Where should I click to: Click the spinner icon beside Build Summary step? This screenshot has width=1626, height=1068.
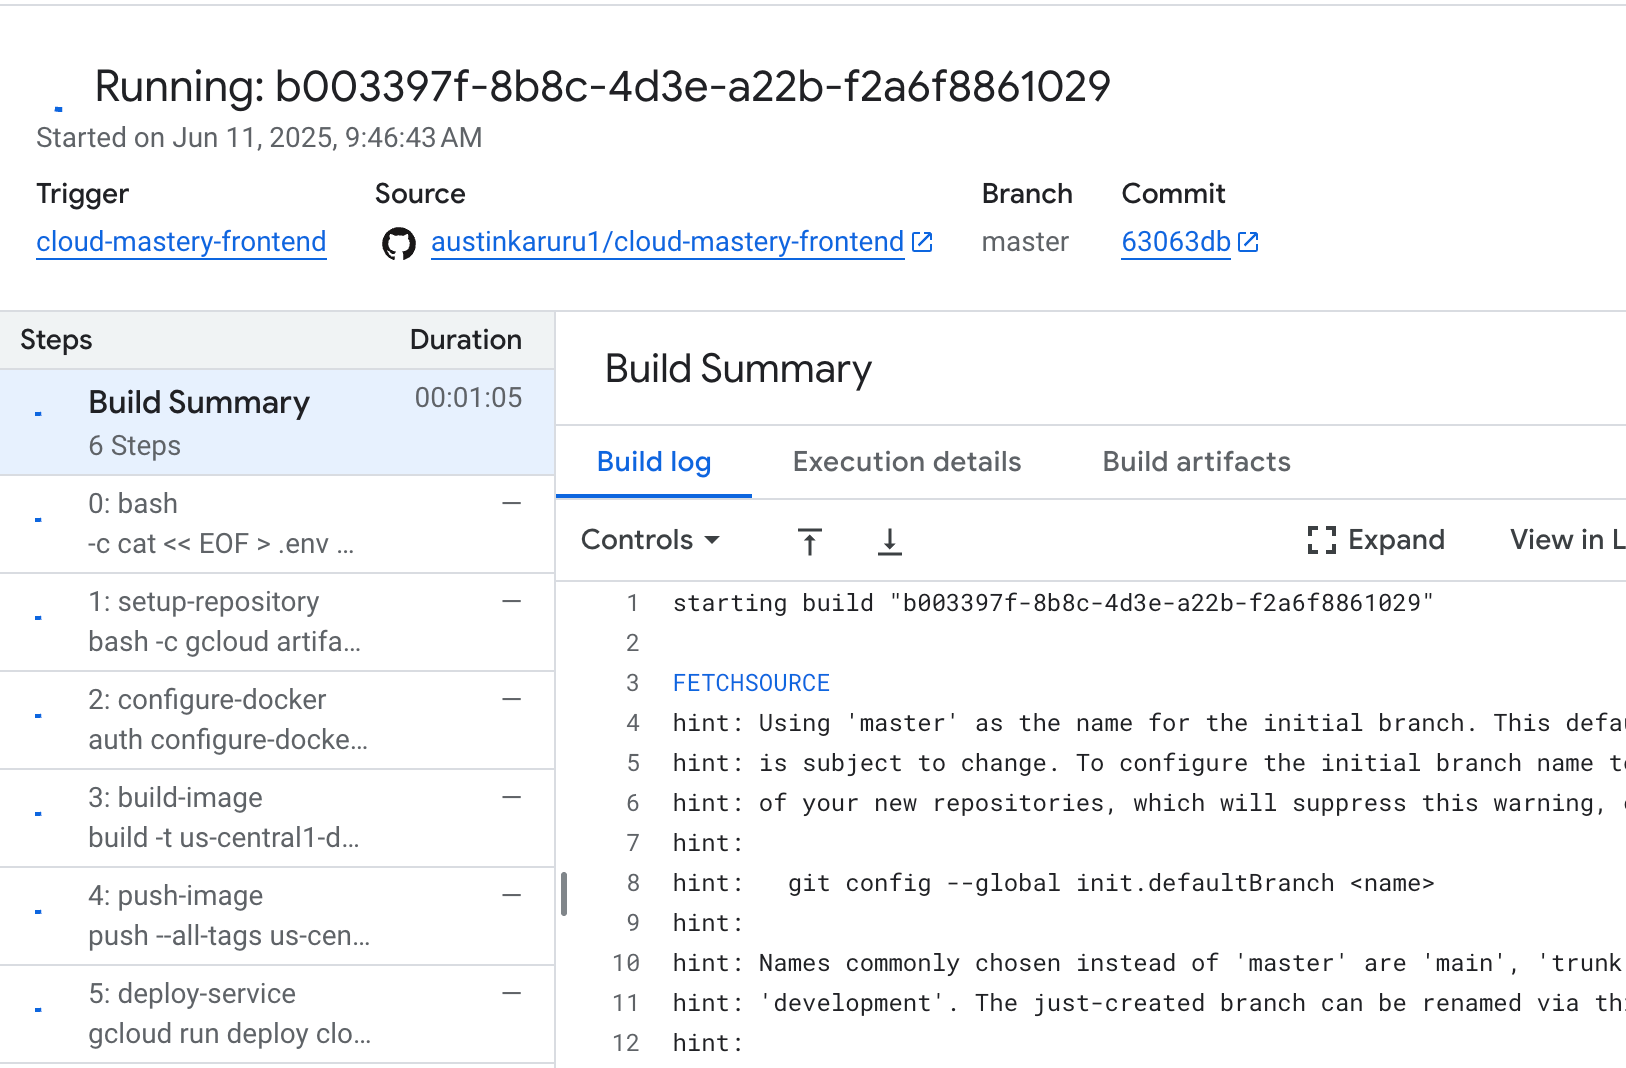coord(38,413)
